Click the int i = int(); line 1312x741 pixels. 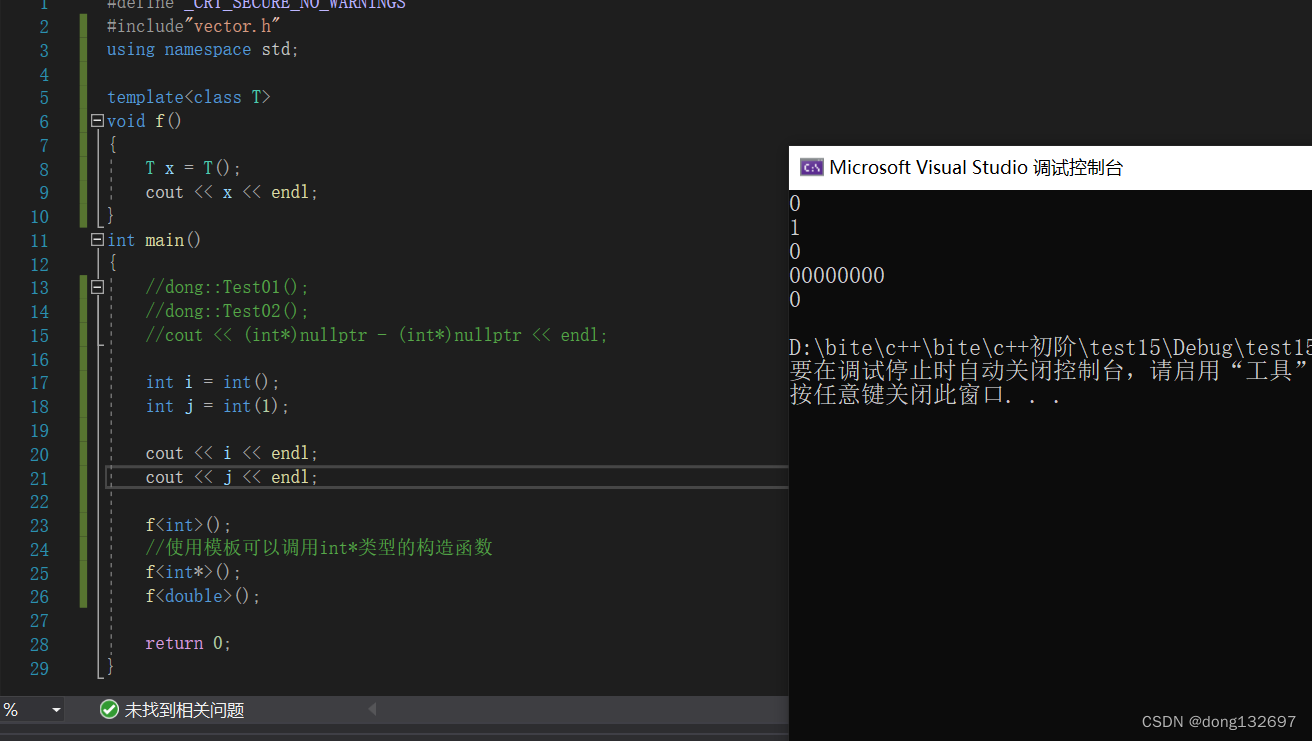click(x=213, y=382)
